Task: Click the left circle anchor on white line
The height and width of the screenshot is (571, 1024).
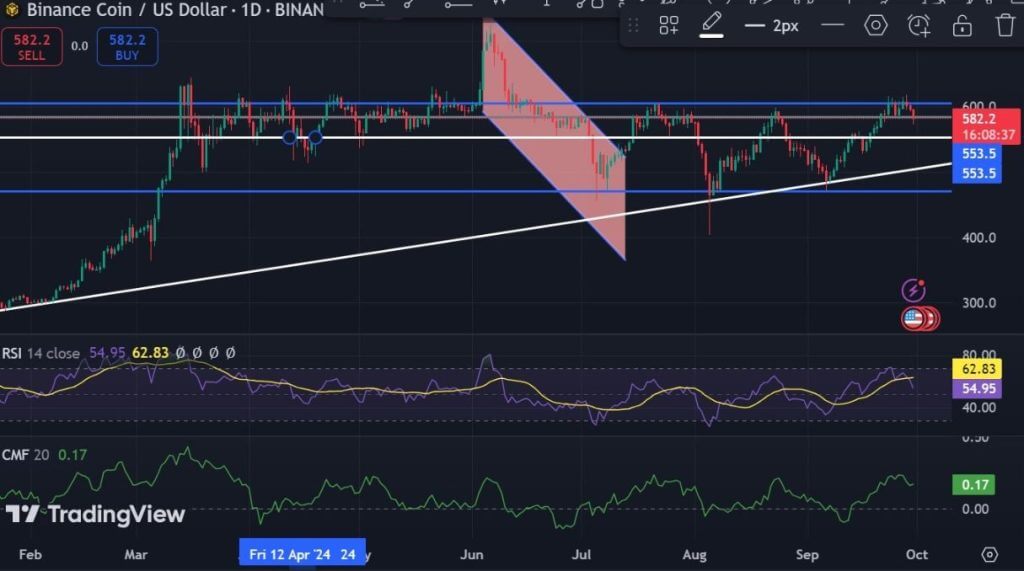Action: (x=289, y=137)
